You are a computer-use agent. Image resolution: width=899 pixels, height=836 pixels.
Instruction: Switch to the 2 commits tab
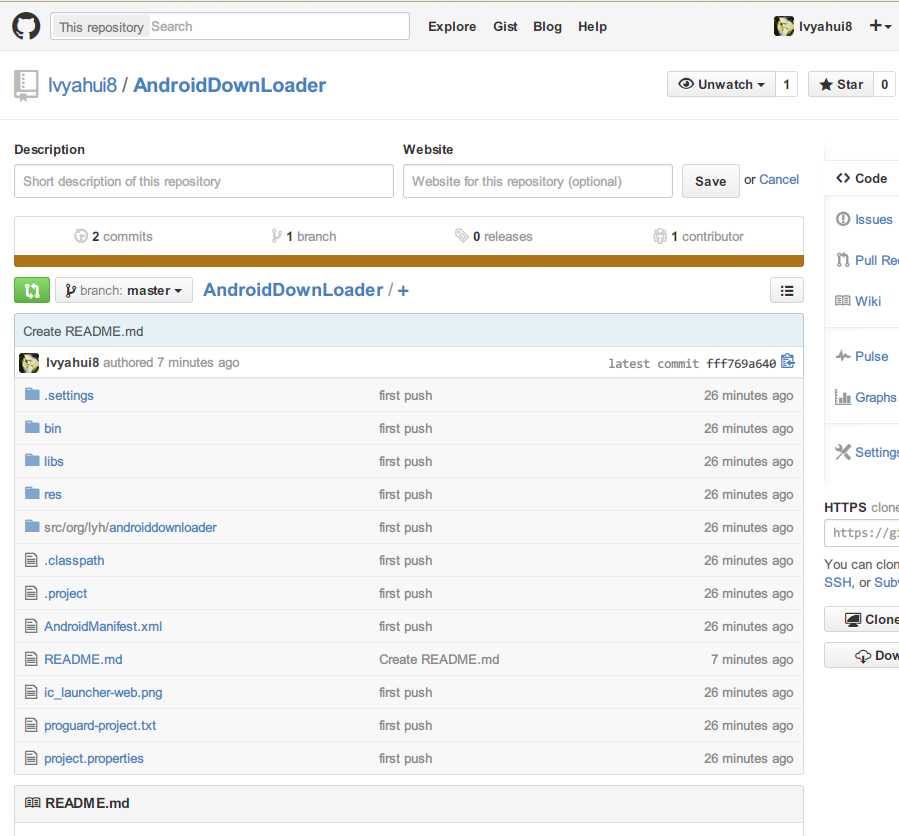114,236
